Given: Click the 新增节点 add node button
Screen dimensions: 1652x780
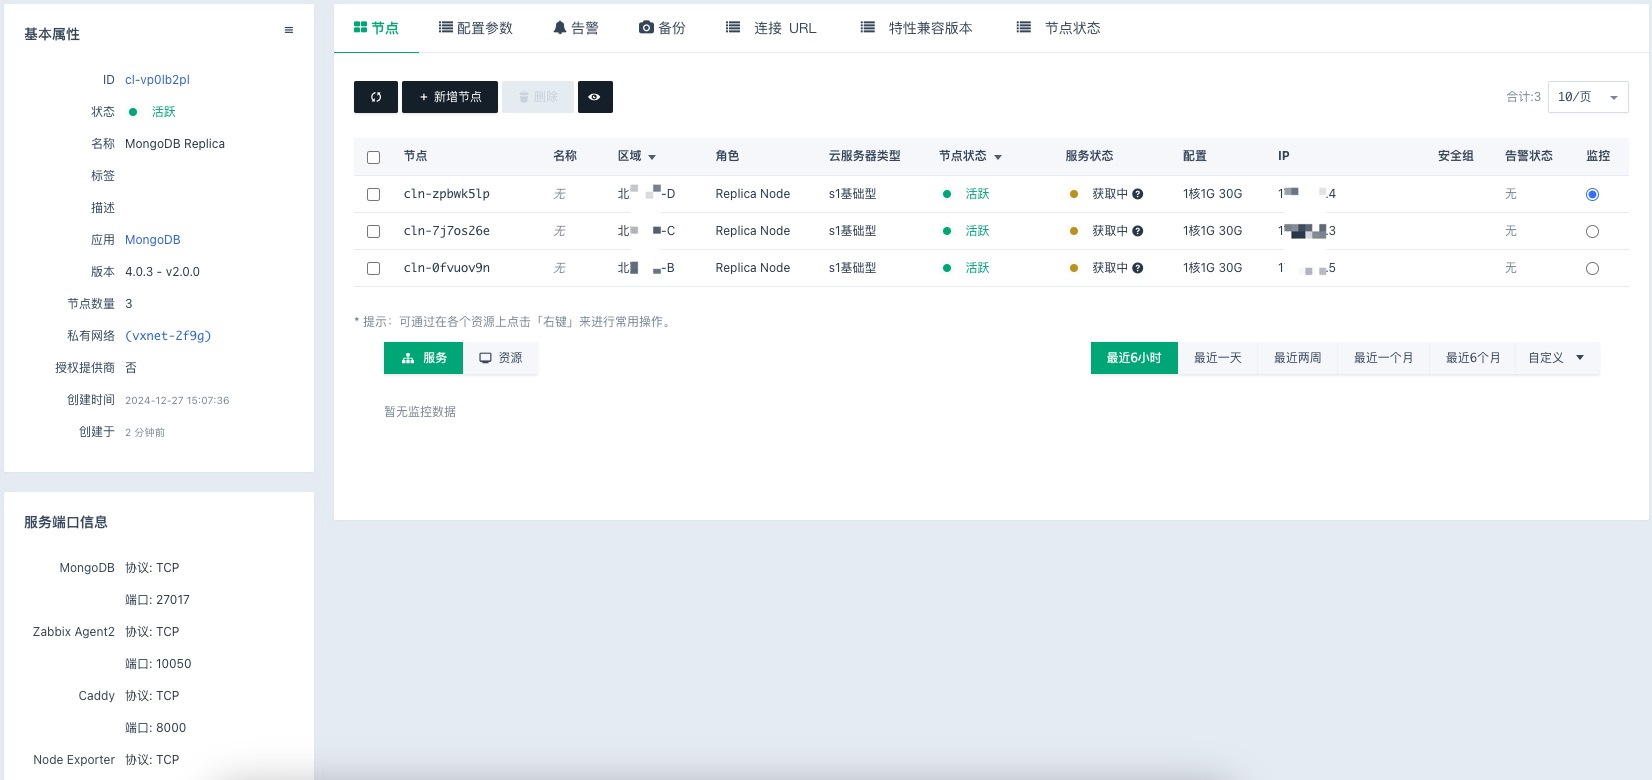Looking at the screenshot, I should pos(450,97).
